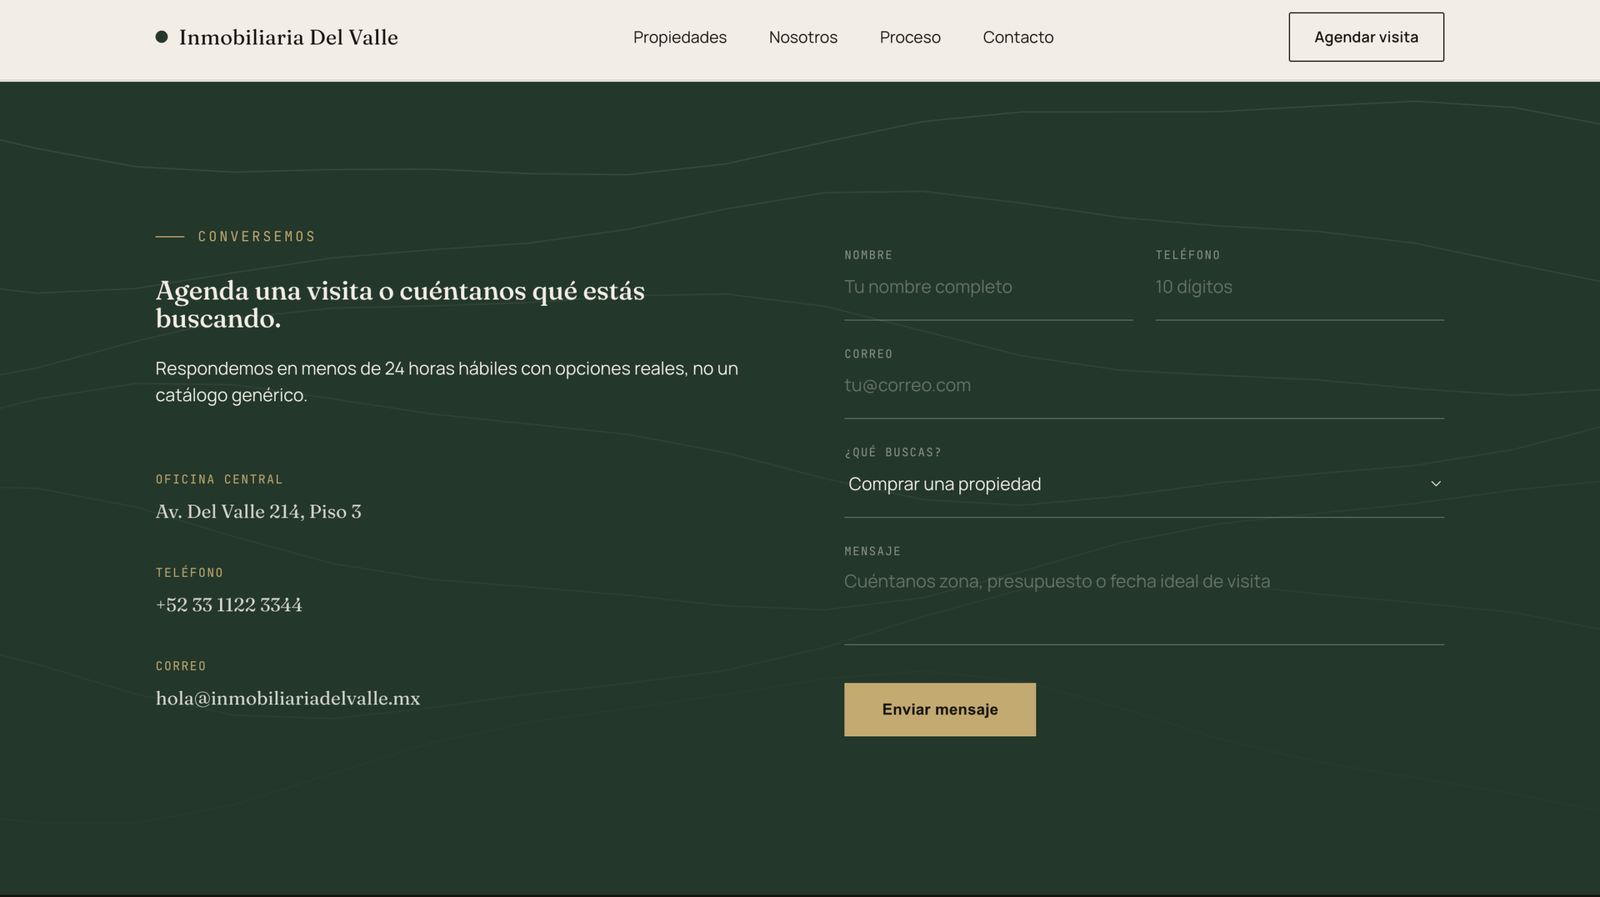Click the phone number +52 33 1122 3344

[229, 605]
